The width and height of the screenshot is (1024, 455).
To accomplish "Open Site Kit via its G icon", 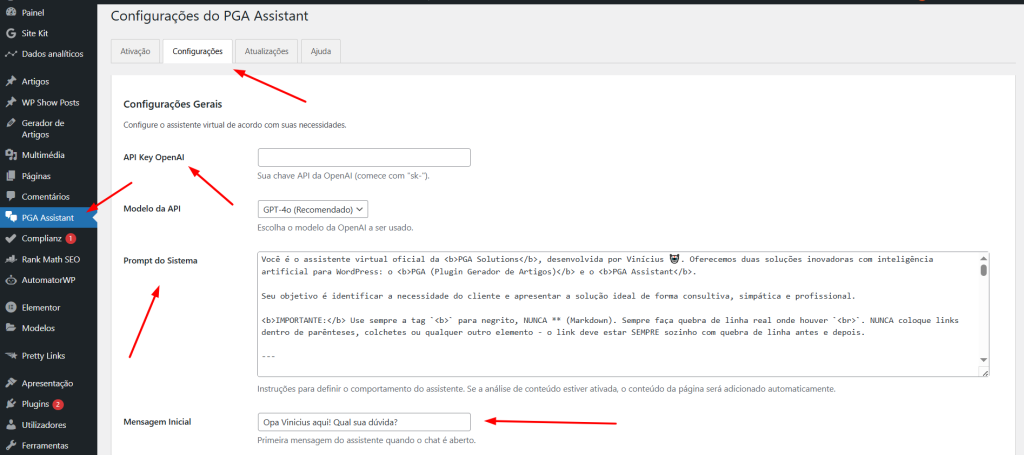I will (x=10, y=33).
